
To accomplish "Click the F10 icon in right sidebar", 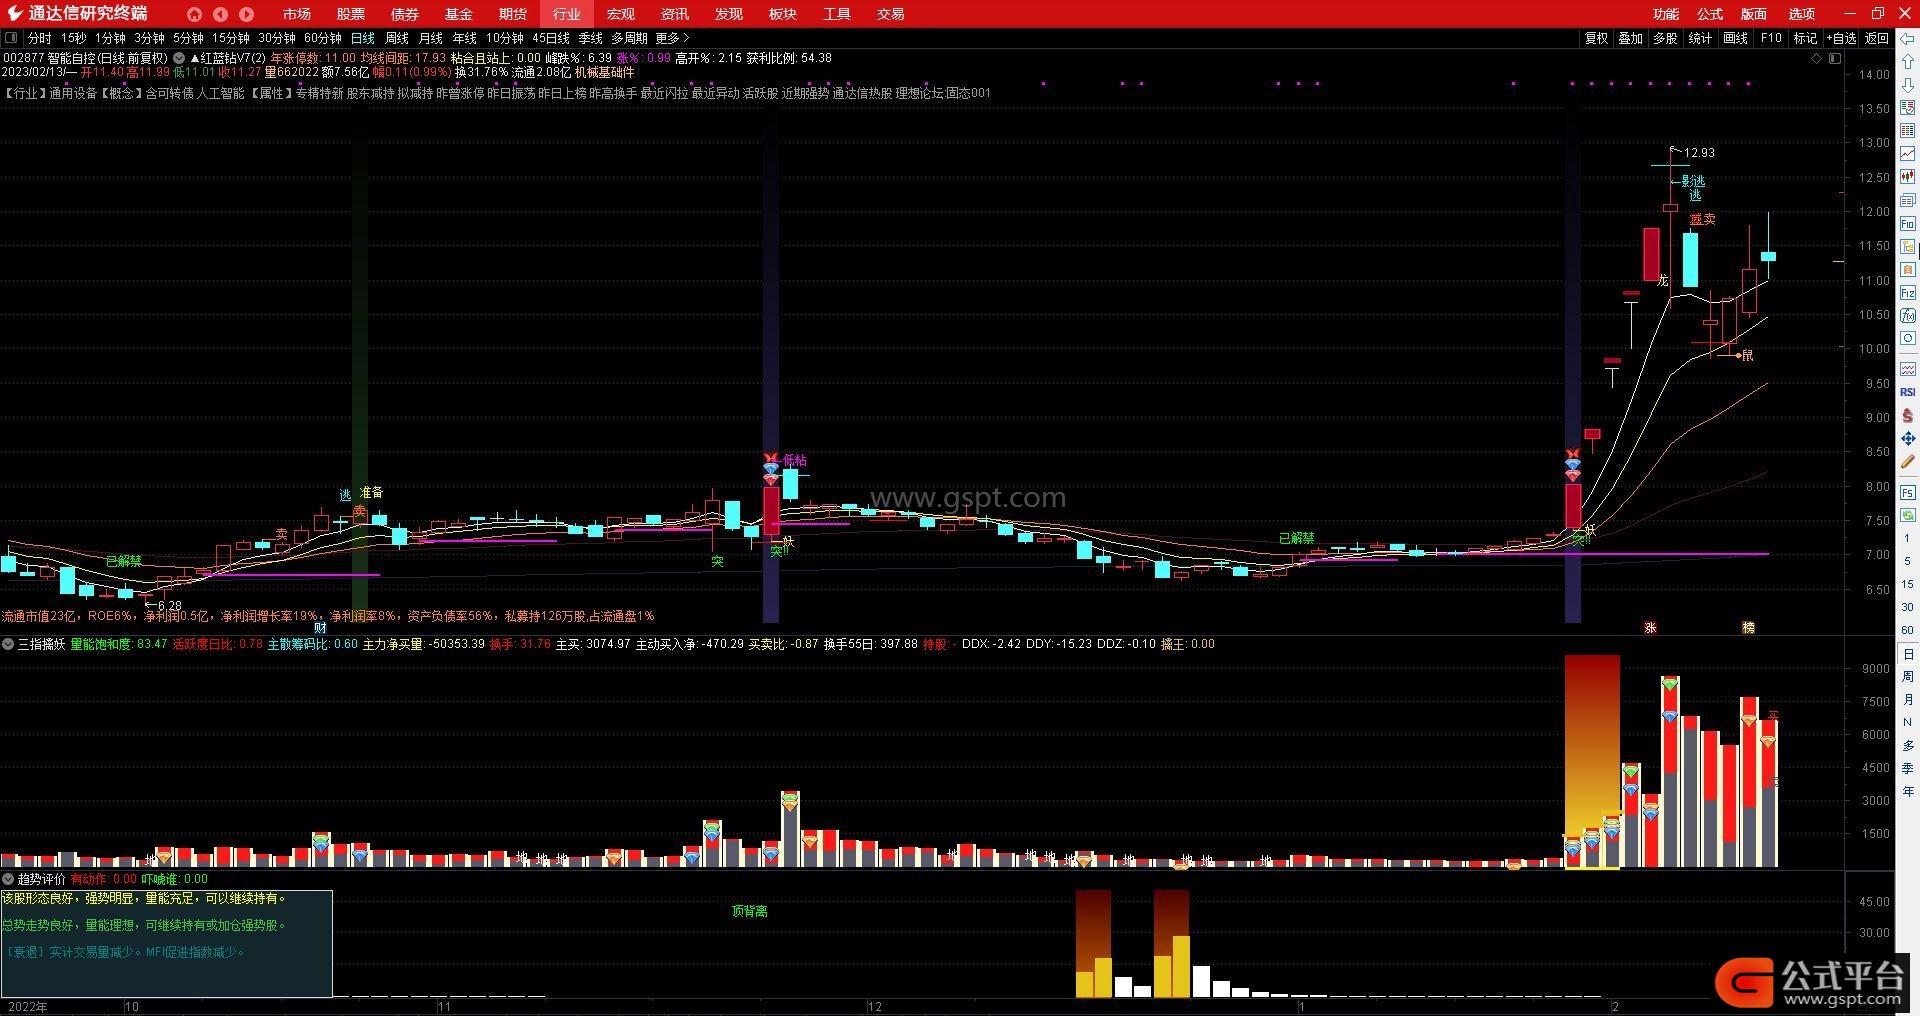I will click(x=1908, y=224).
